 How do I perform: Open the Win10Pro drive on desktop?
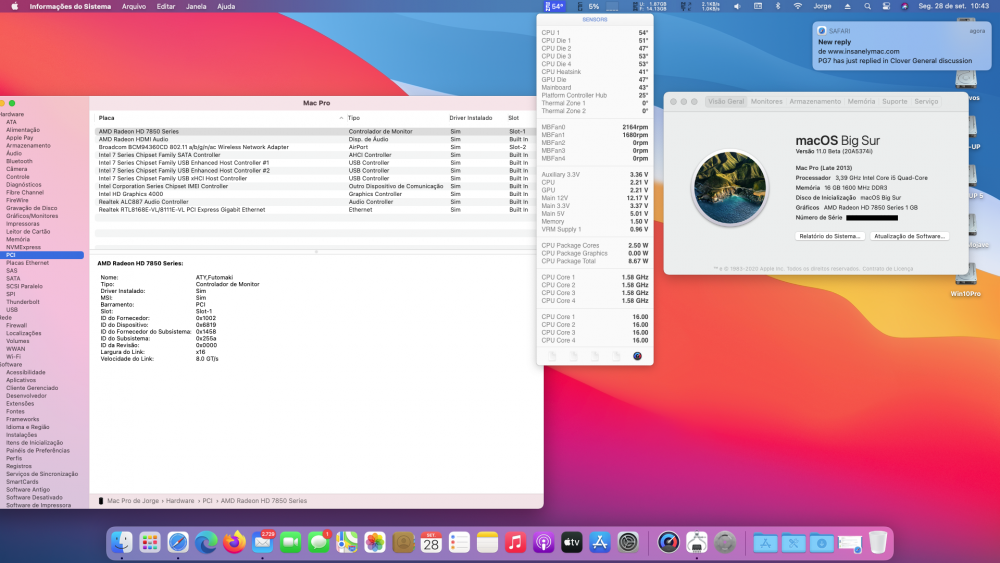tap(966, 281)
